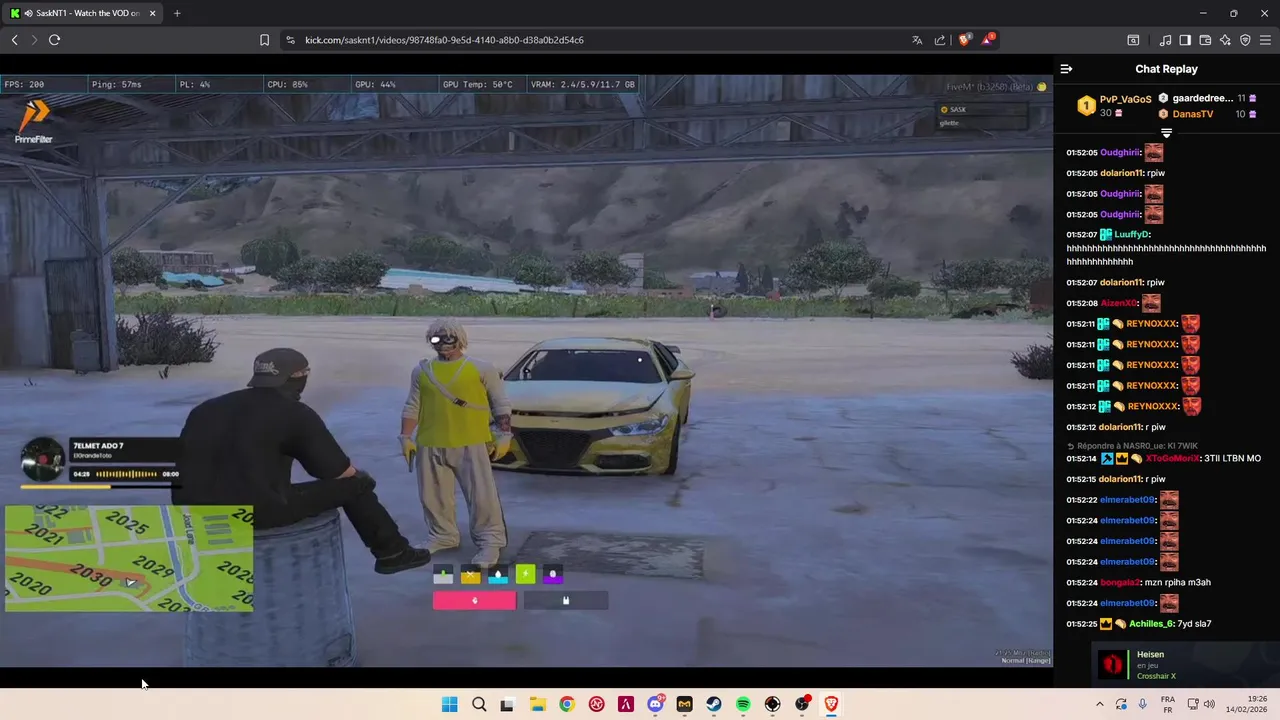Click the 'mzn rpiha m3ah' chat message

point(1179,582)
